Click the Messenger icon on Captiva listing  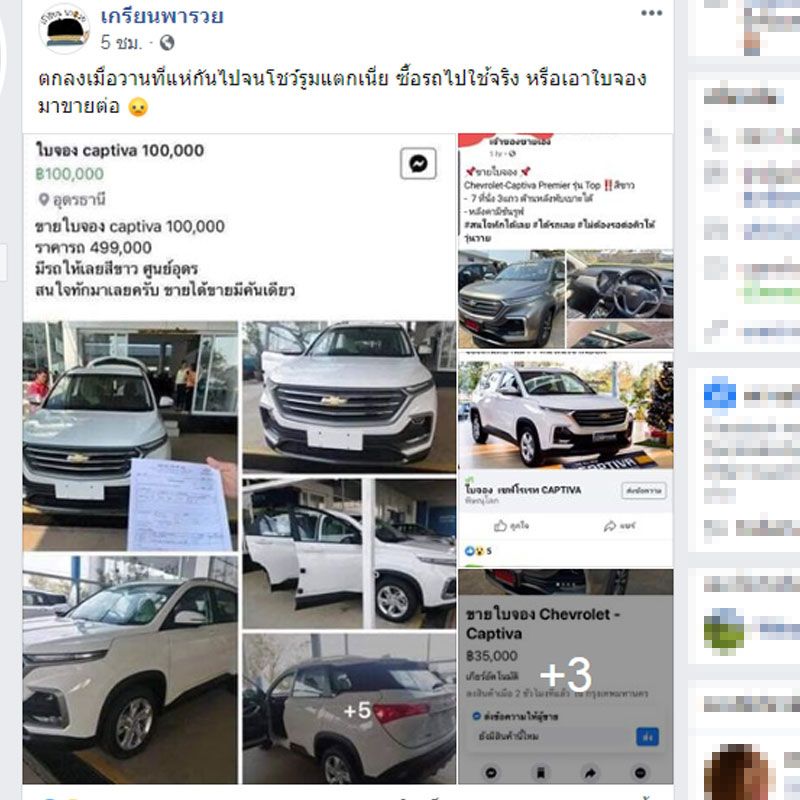coord(418,164)
